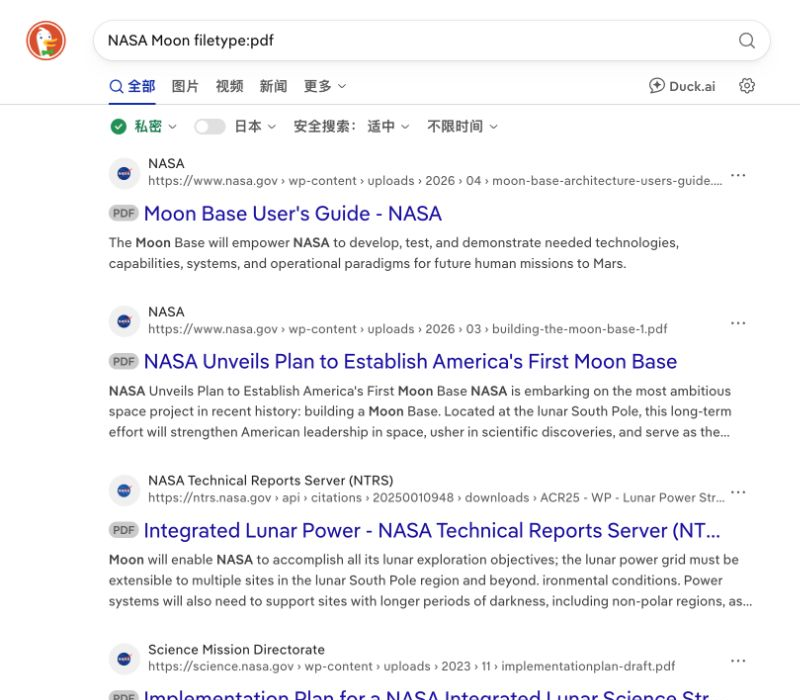
Task: Click NASA favicon of Moon Base User's Guide result
Action: click(x=124, y=173)
